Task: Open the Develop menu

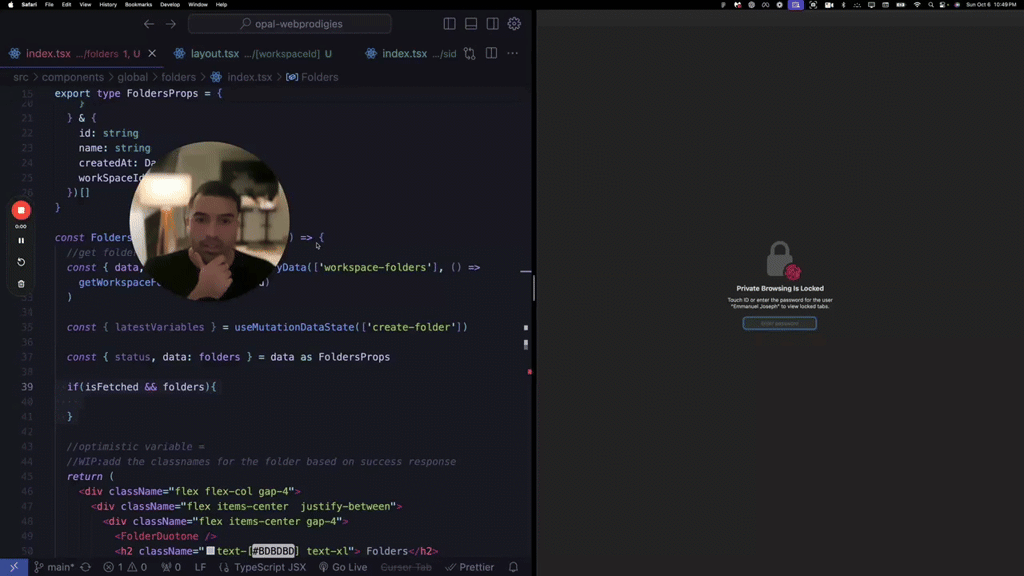Action: tap(170, 5)
